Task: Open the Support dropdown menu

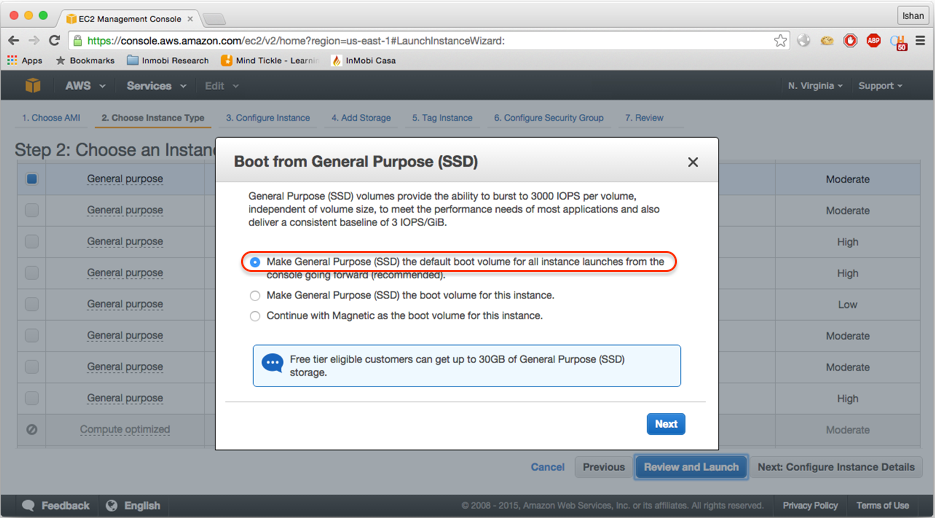Action: [880, 86]
